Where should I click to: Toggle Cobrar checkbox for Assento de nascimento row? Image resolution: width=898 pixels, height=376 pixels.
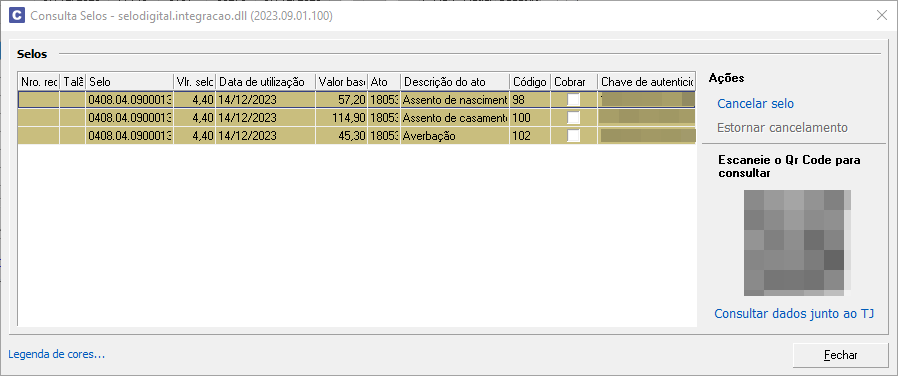[x=573, y=100]
